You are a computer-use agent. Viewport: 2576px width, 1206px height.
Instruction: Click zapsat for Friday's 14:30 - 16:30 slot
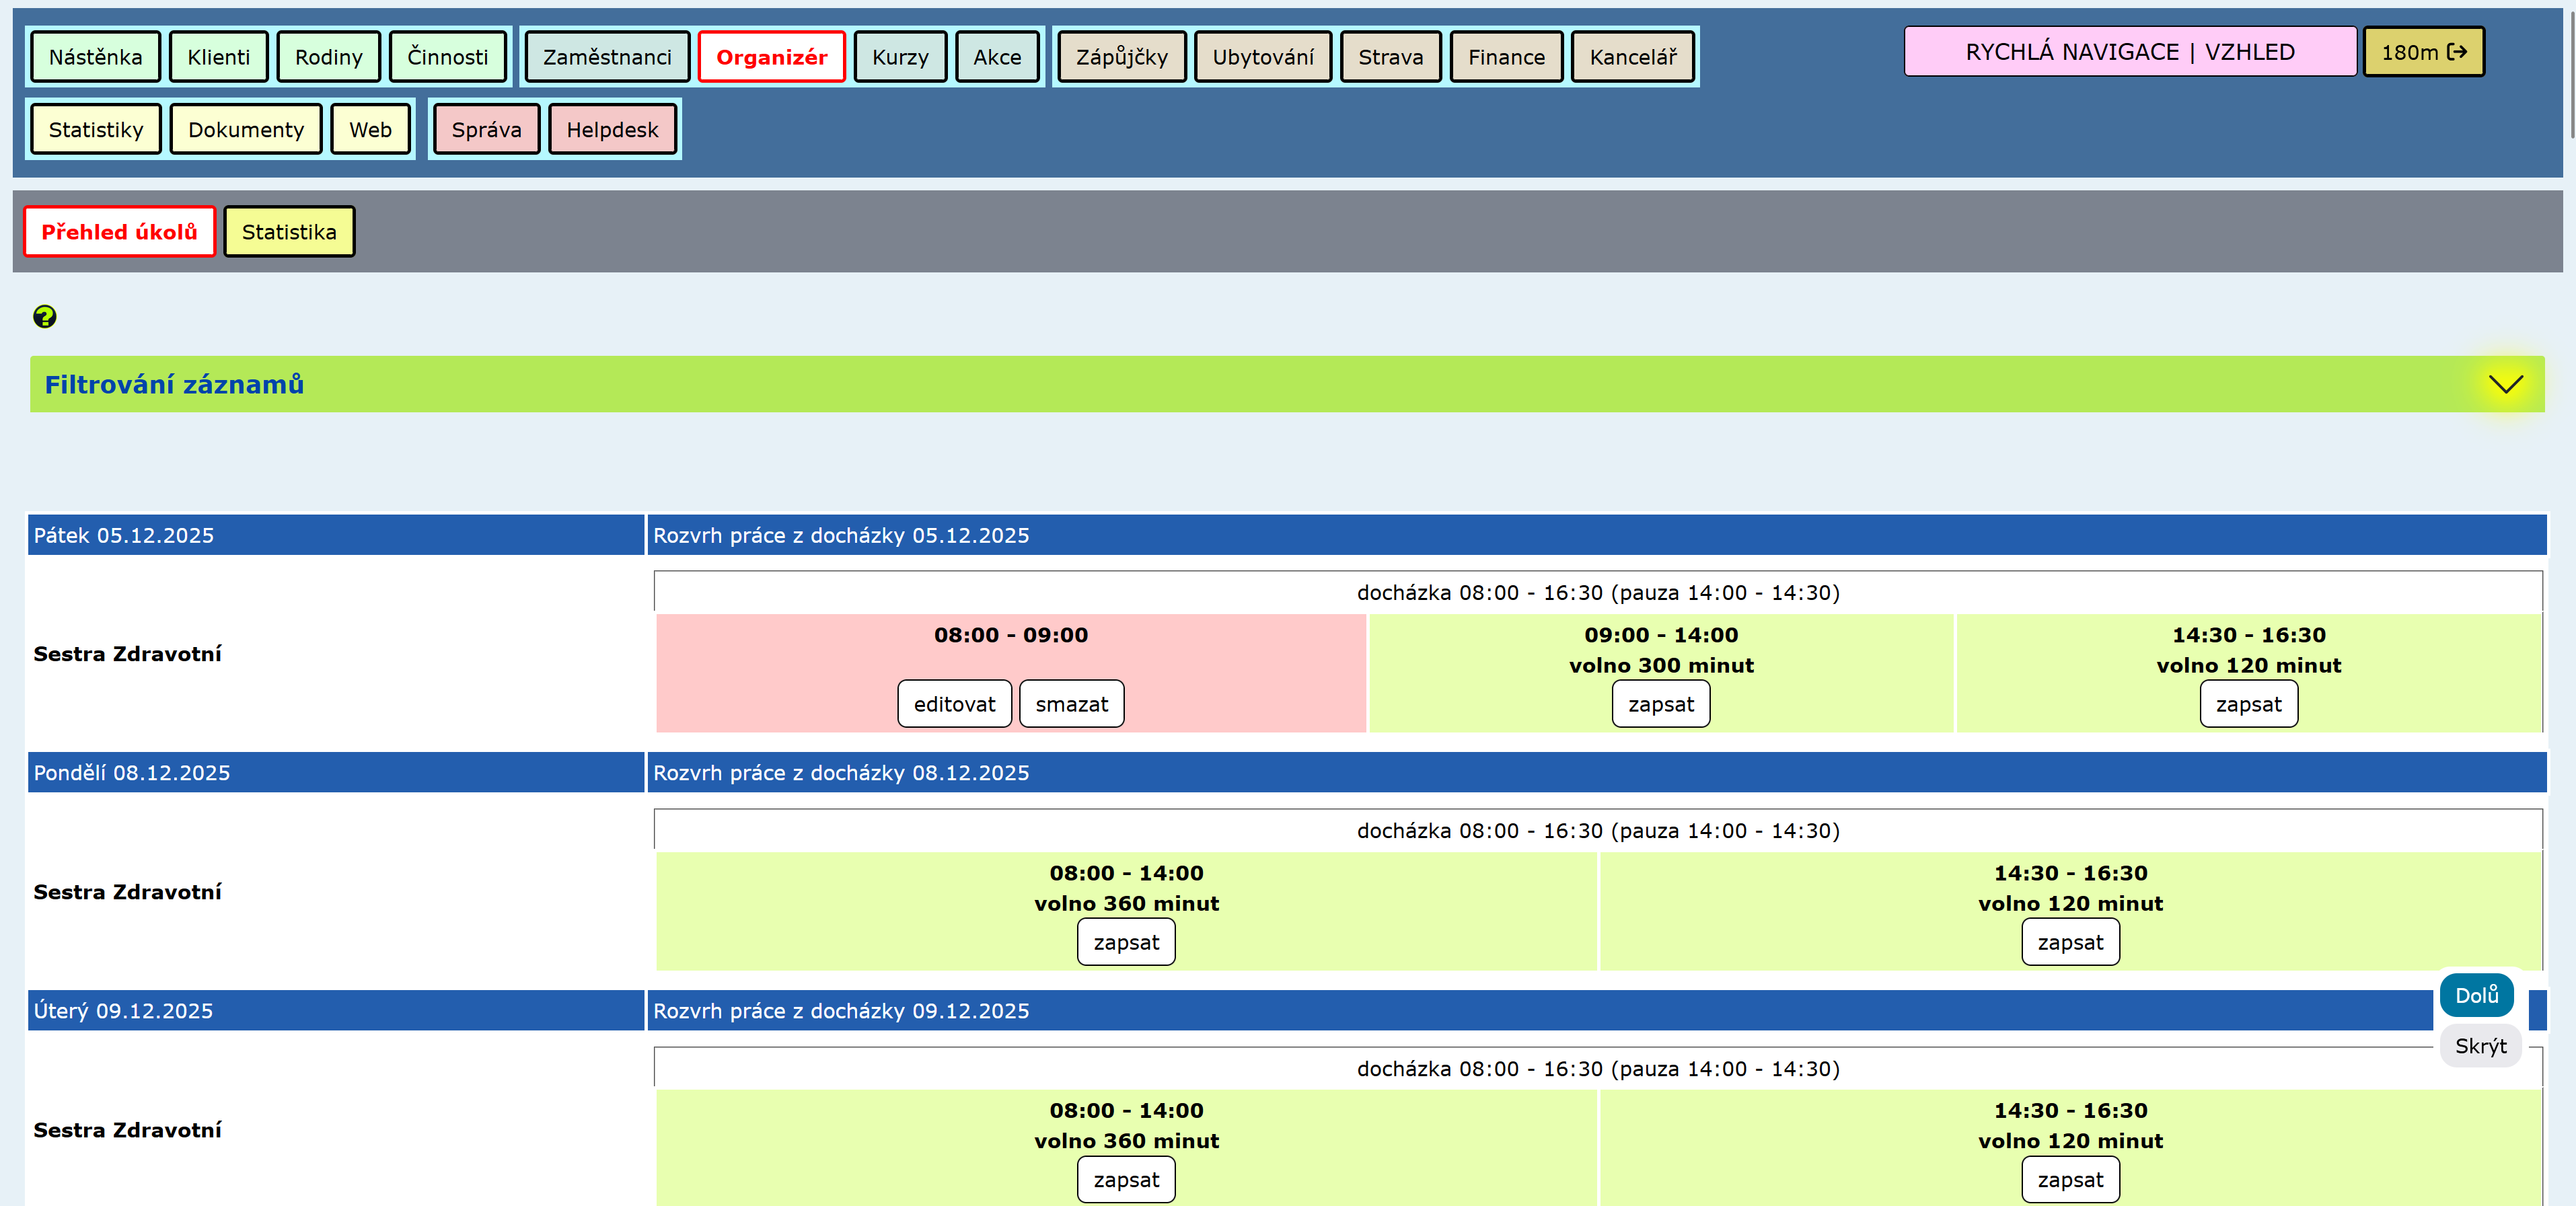tap(2247, 704)
